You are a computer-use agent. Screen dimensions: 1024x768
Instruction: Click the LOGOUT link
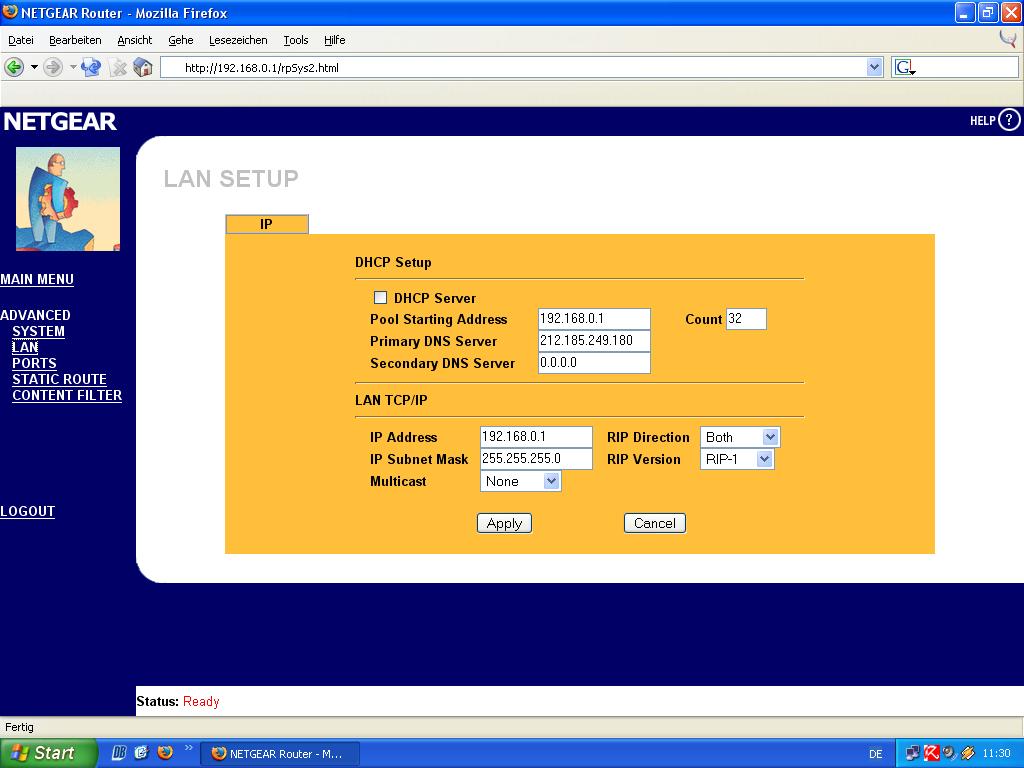tap(27, 511)
